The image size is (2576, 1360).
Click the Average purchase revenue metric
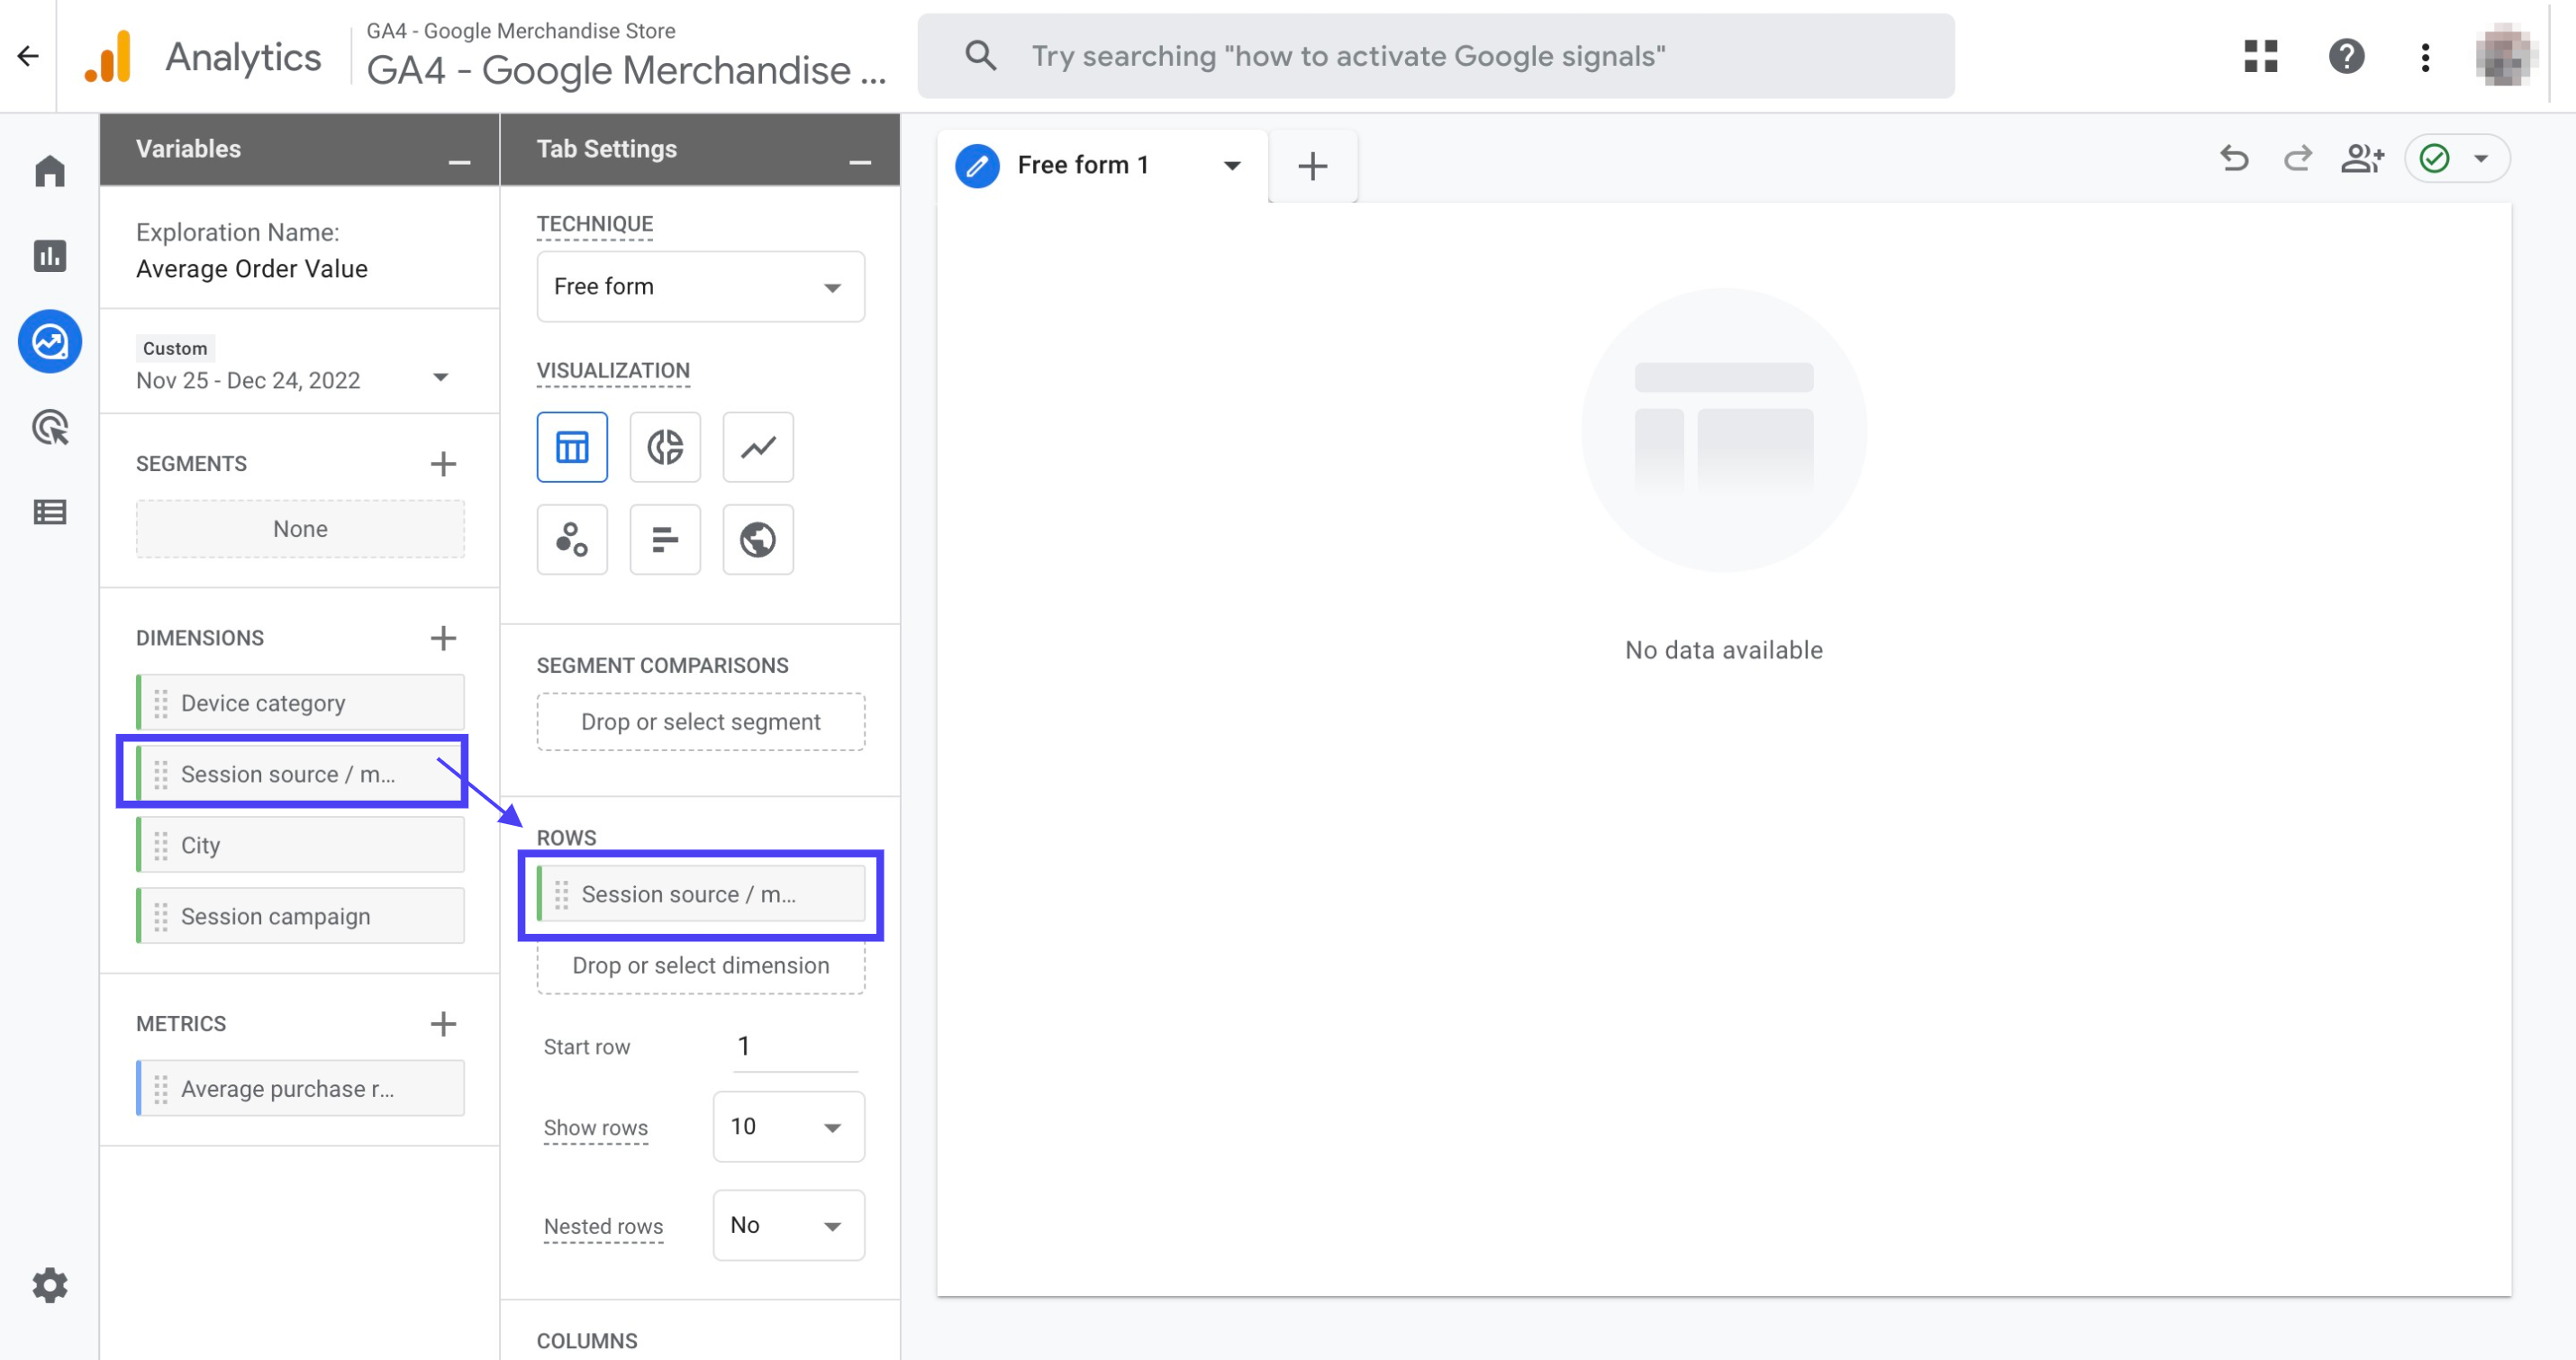point(300,1089)
